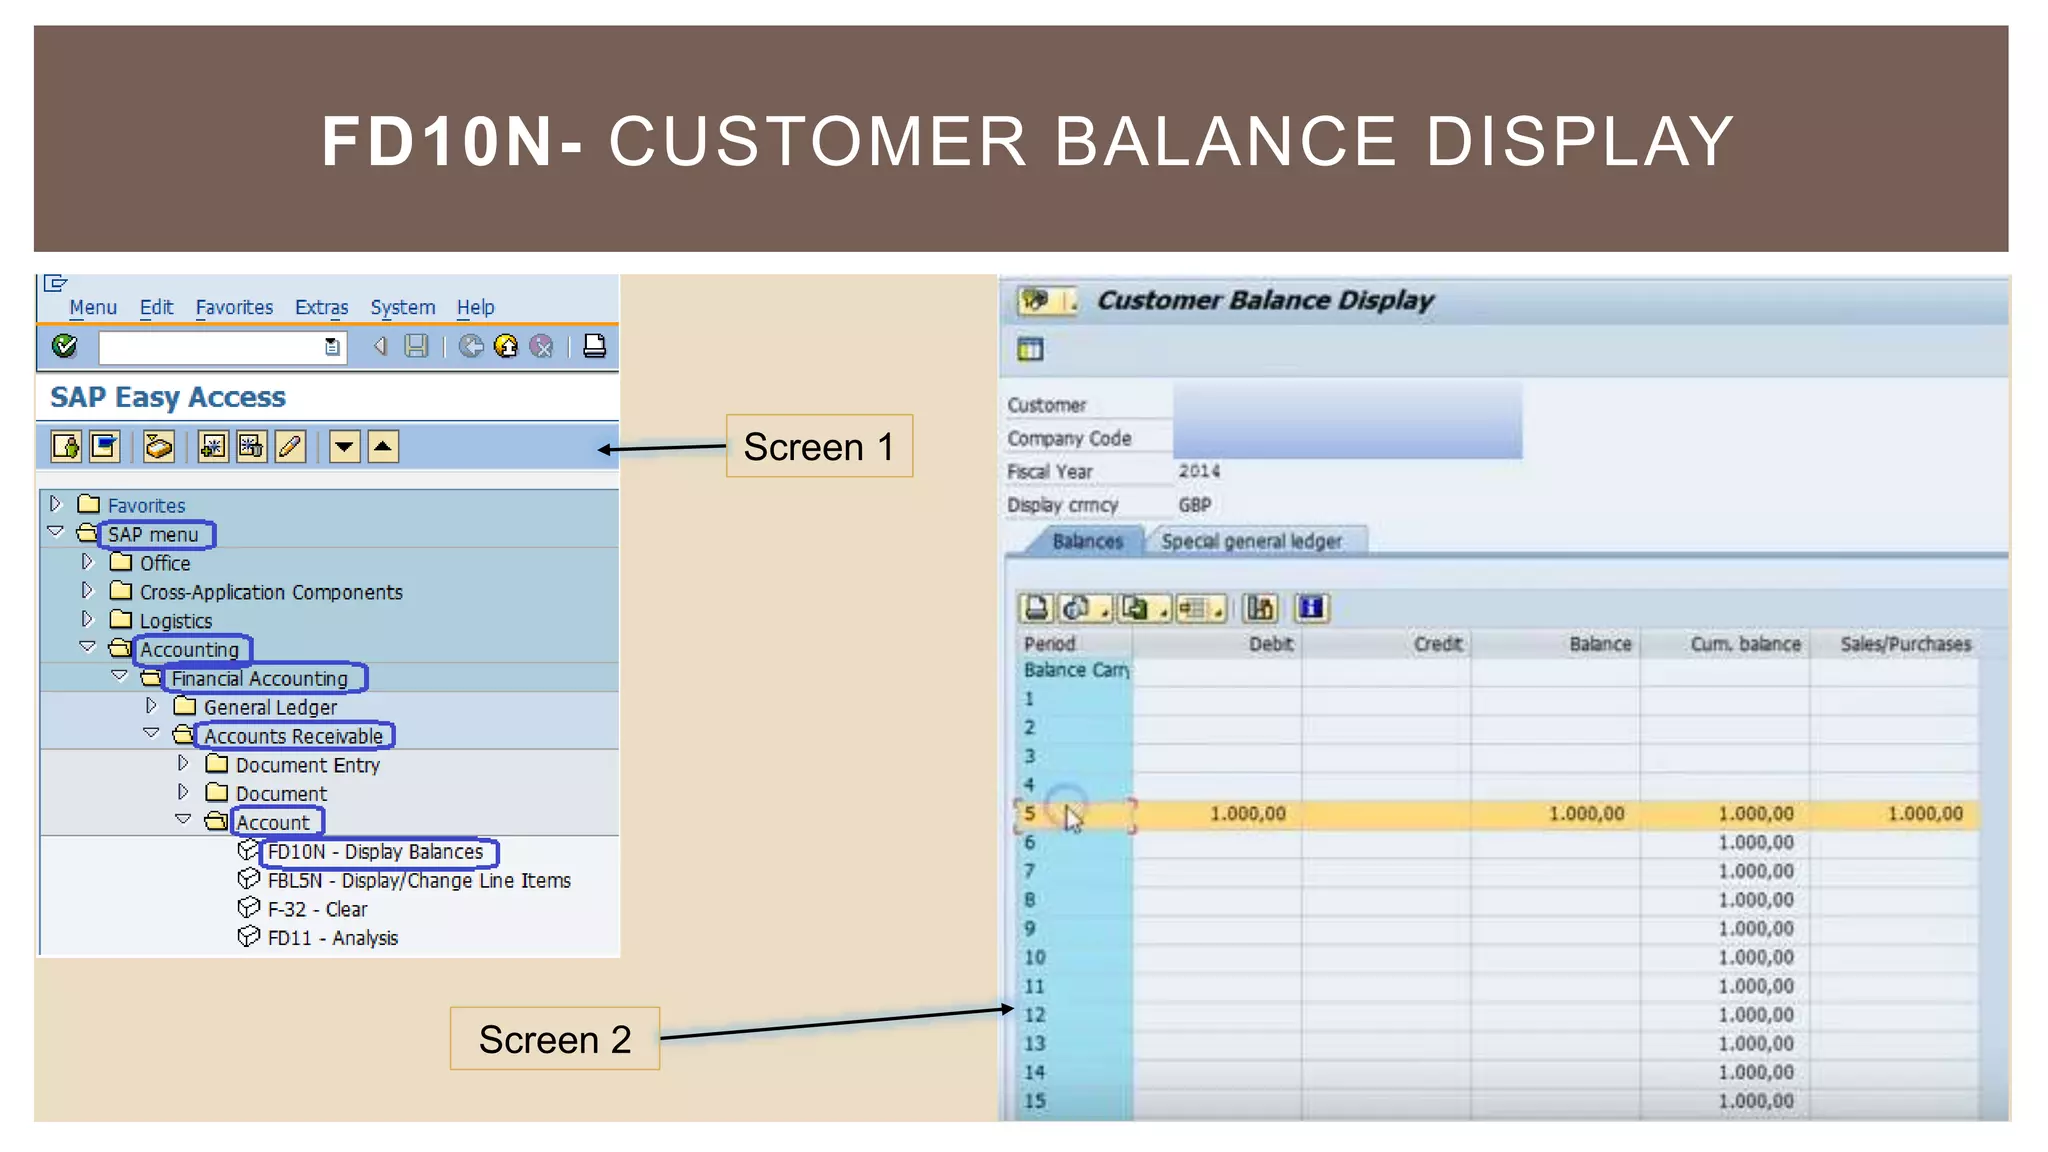Click the graphic chart icon in table toolbar

[x=1260, y=608]
